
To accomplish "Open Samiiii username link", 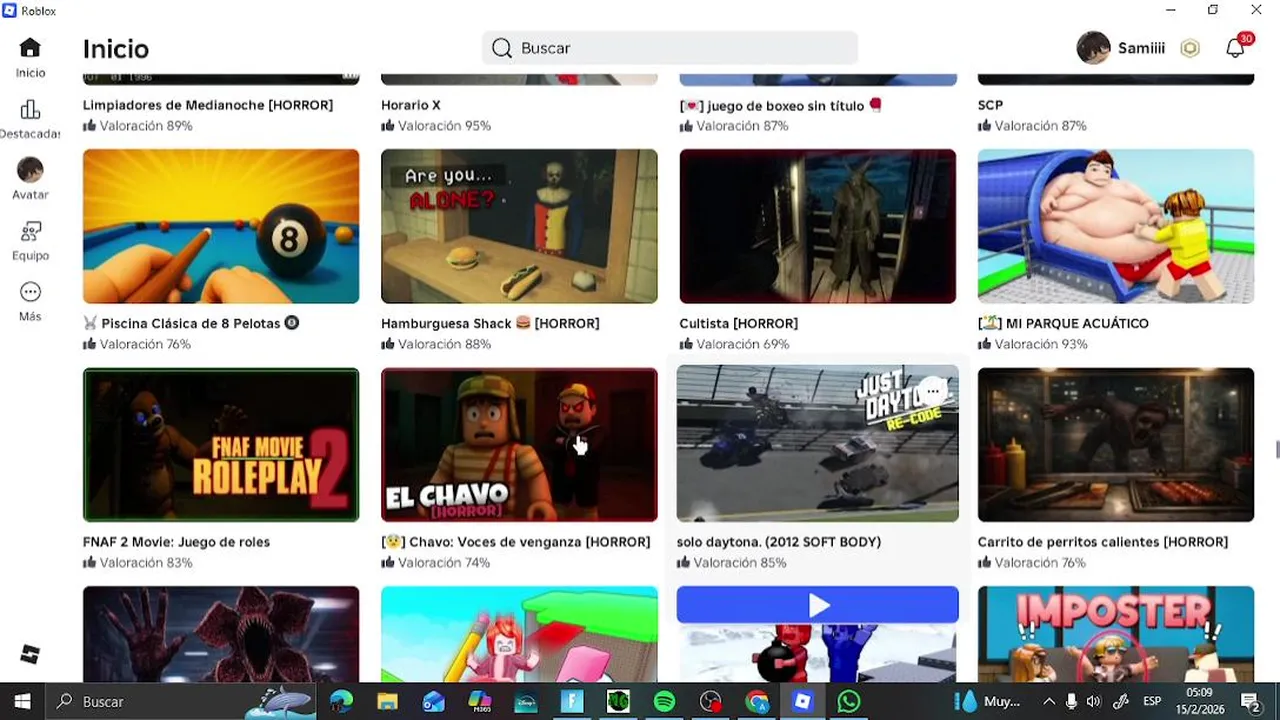I will point(1141,48).
